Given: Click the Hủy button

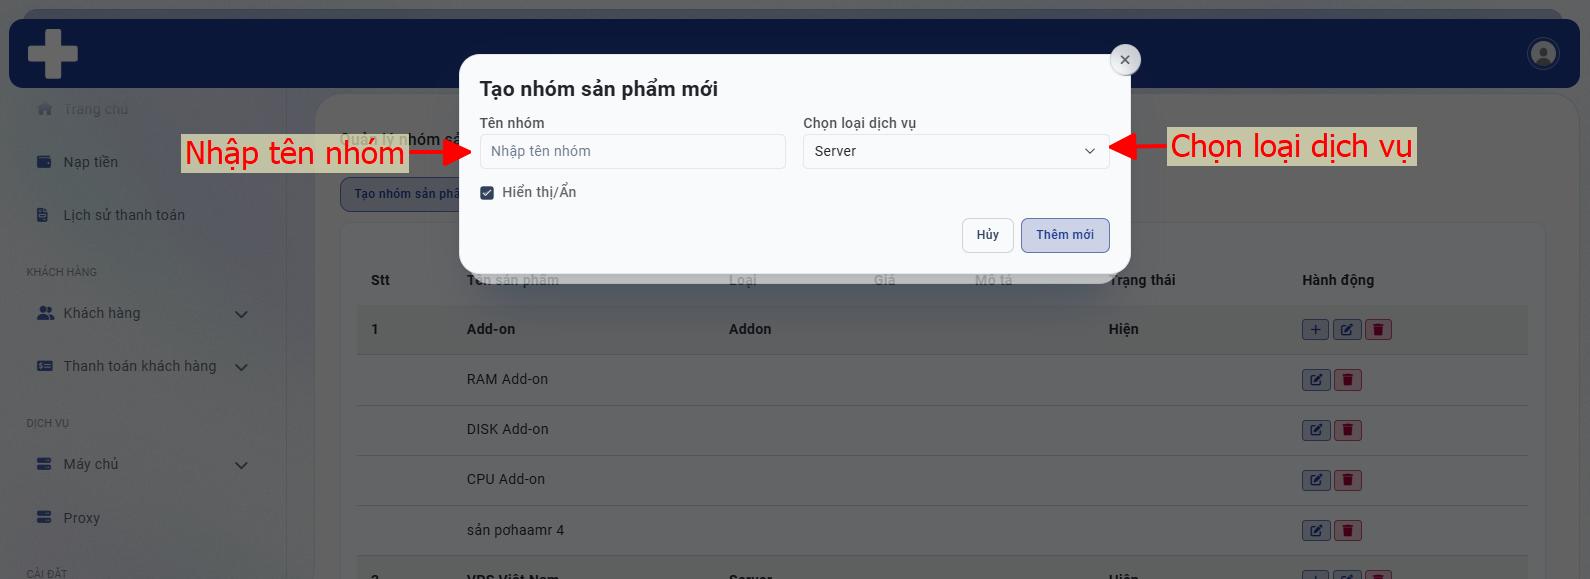Looking at the screenshot, I should click(x=988, y=235).
